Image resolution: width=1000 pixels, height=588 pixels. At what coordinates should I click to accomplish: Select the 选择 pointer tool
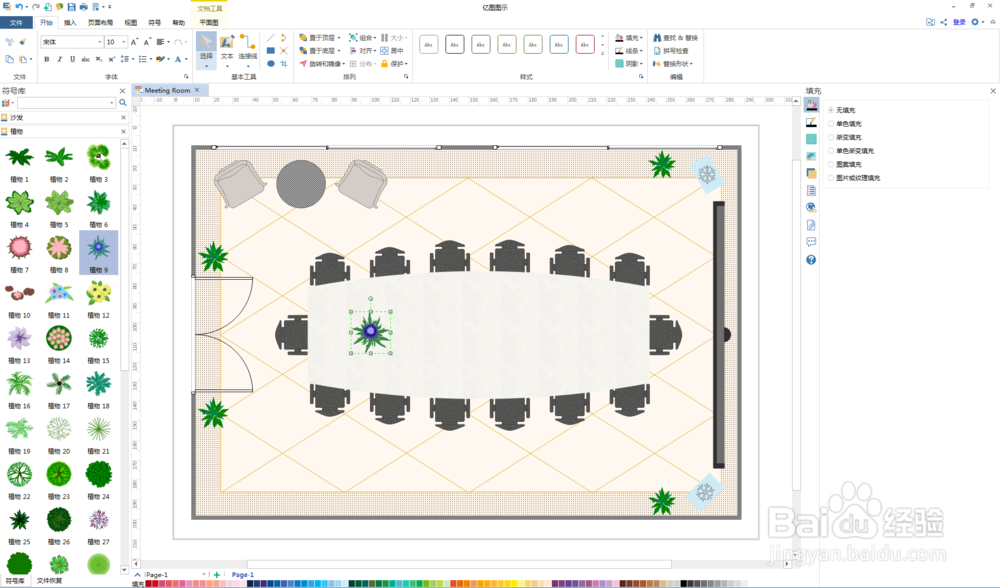pos(206,48)
